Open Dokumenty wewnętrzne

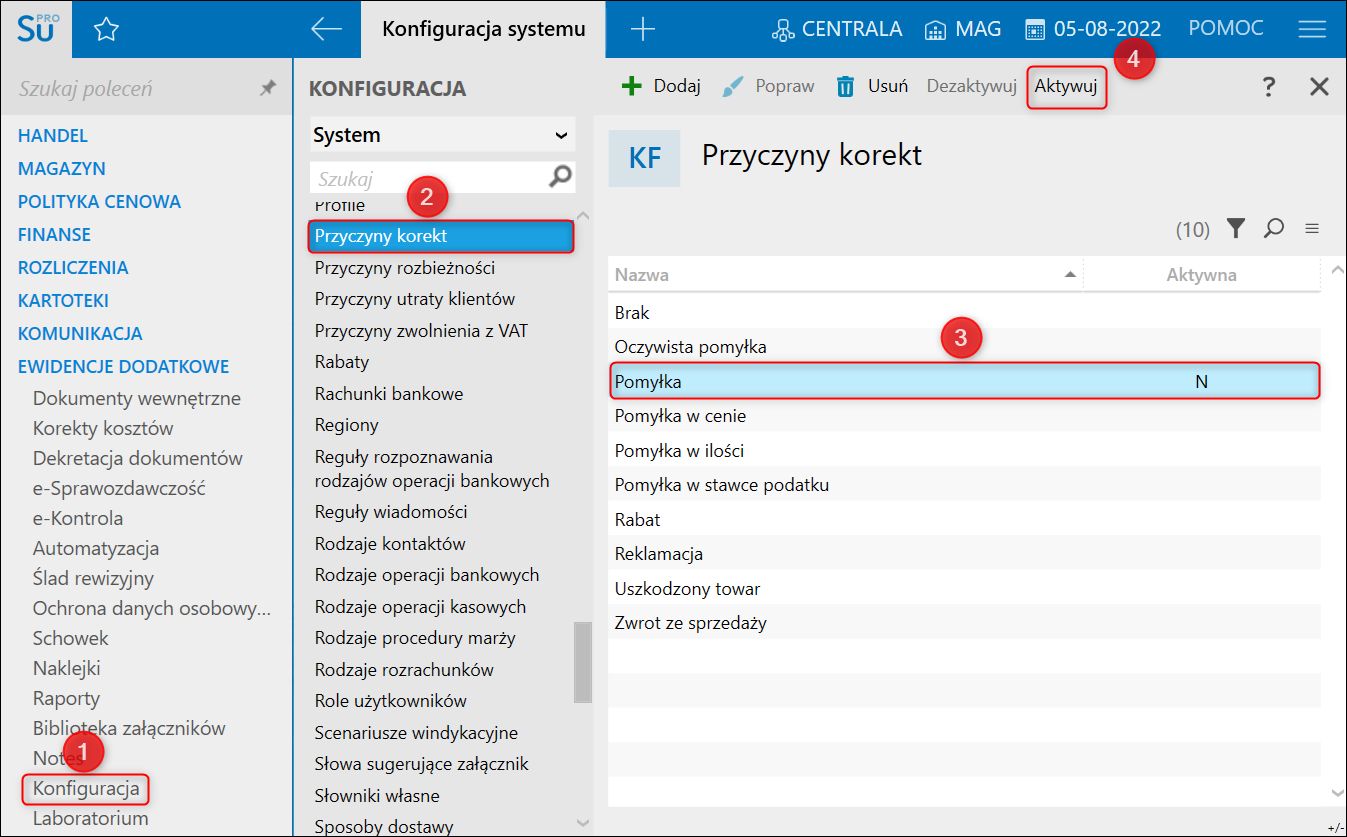[137, 398]
